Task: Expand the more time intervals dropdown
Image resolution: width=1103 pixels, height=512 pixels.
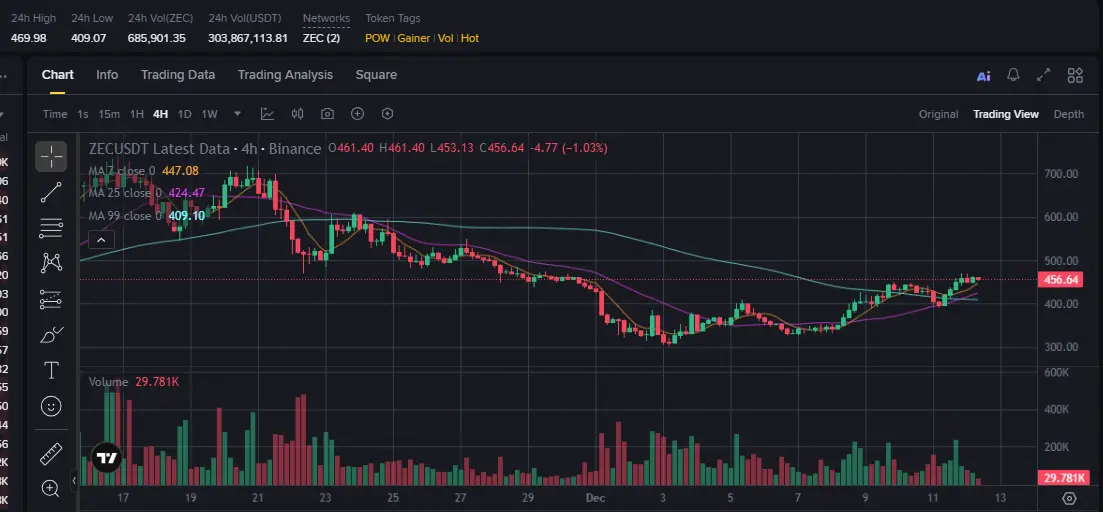Action: (237, 114)
